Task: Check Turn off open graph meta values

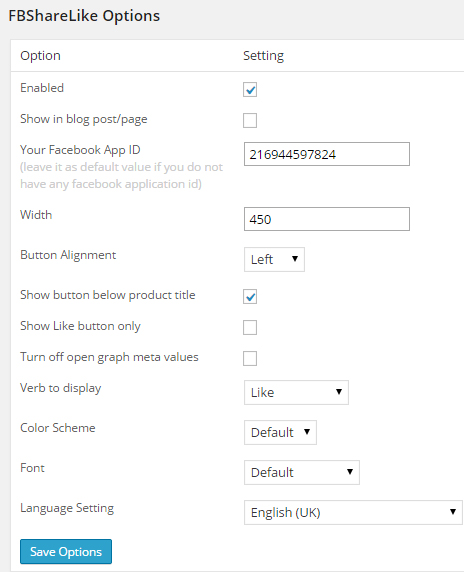Action: [250, 358]
